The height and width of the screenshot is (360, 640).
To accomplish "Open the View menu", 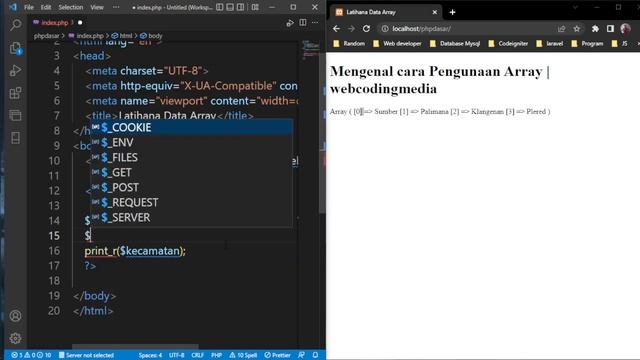I will tap(97, 7).
